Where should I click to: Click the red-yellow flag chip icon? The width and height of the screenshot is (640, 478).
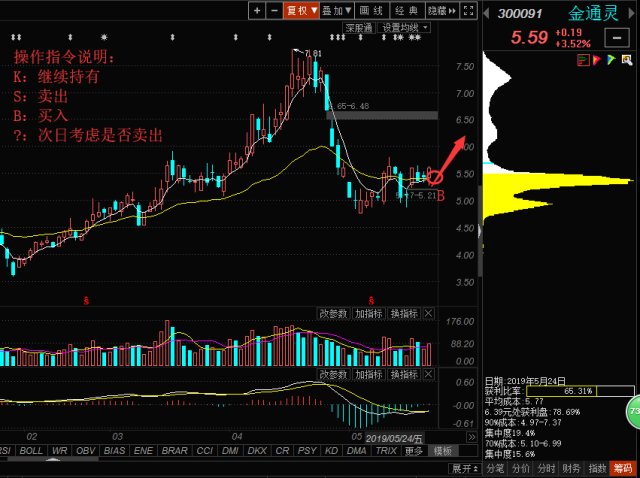[x=596, y=60]
